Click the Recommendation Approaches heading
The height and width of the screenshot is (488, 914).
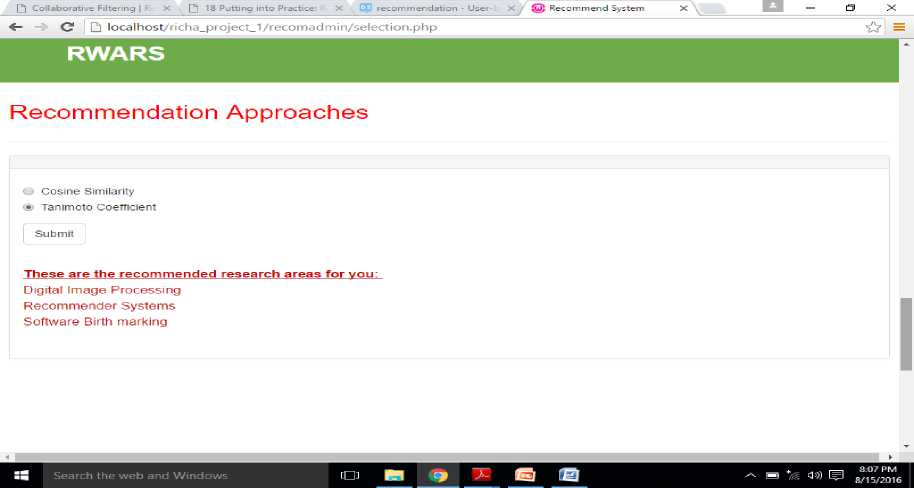tap(189, 112)
